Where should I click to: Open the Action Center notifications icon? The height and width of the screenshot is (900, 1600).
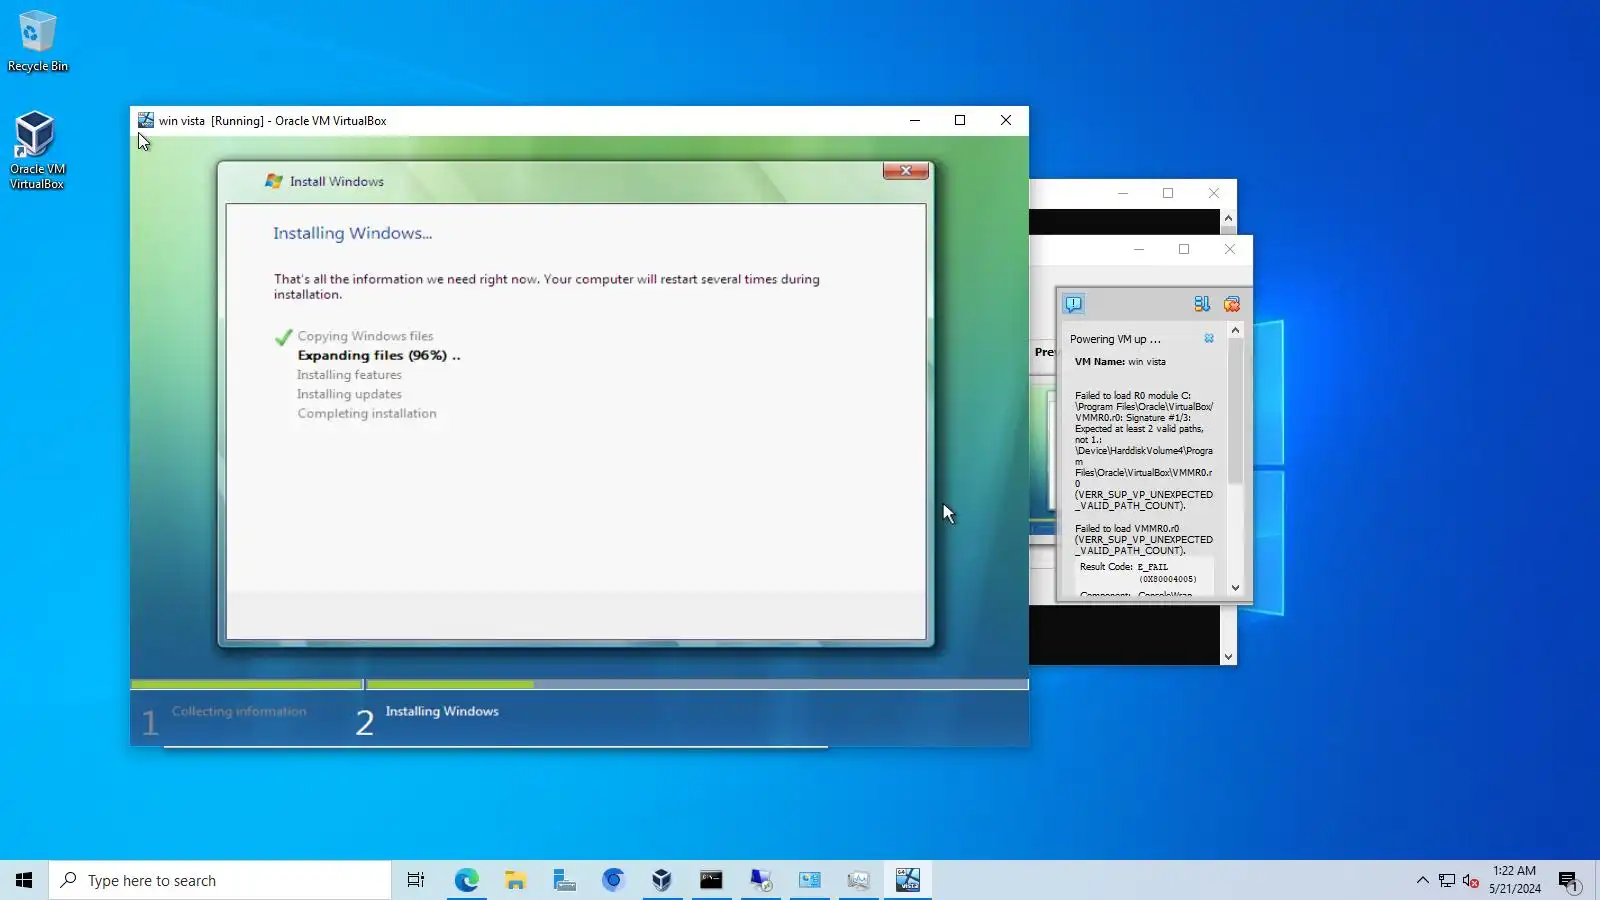1568,880
